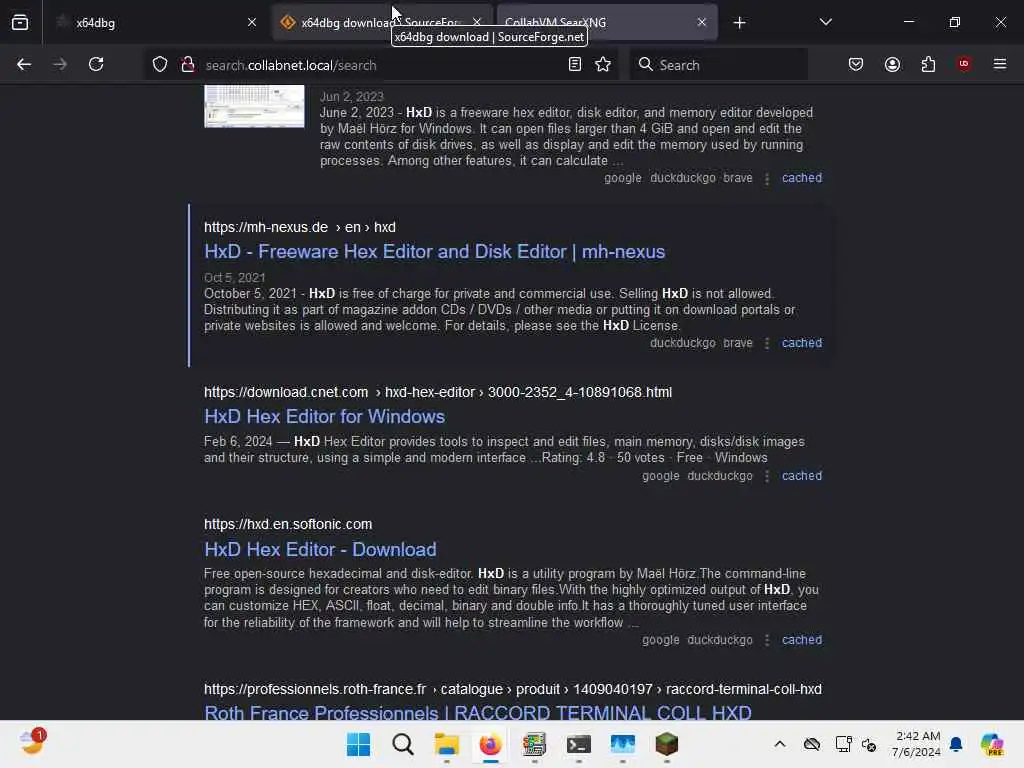Click the https://mh-nexus.de URL text
The image size is (1024, 768).
coord(266,227)
